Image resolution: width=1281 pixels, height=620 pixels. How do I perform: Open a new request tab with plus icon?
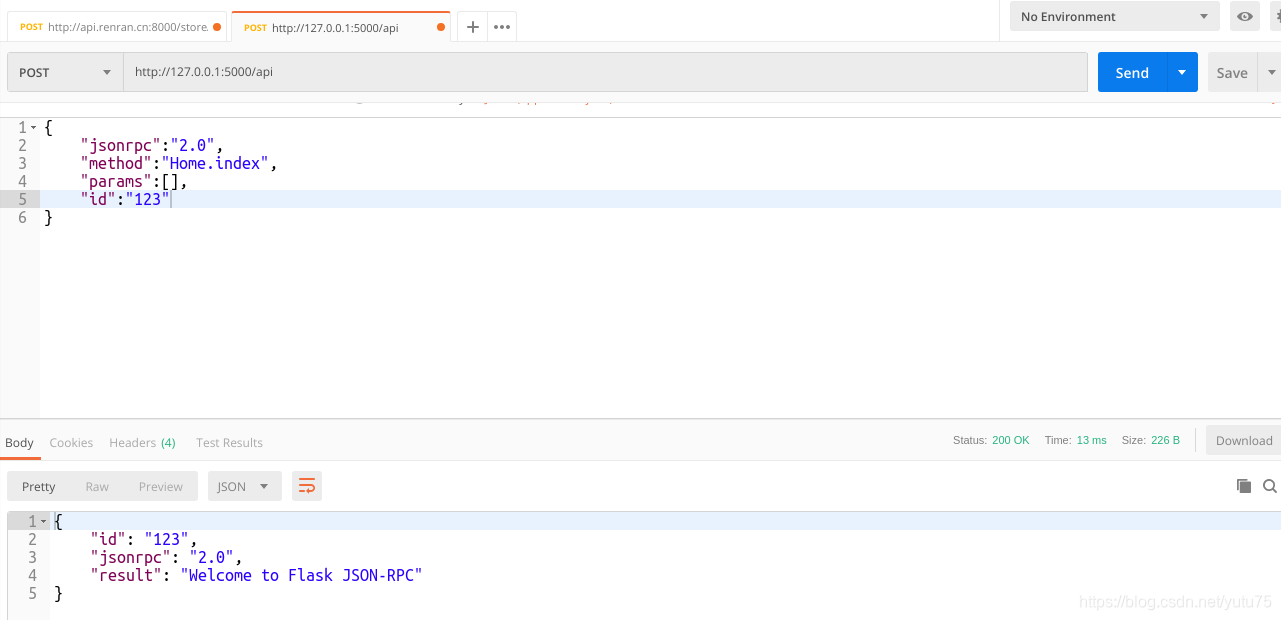pyautogui.click(x=472, y=26)
